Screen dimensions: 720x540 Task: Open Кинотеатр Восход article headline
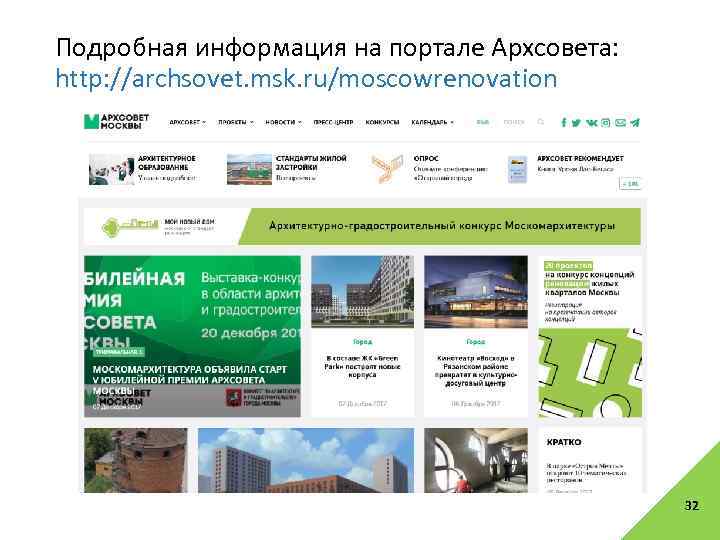point(476,371)
